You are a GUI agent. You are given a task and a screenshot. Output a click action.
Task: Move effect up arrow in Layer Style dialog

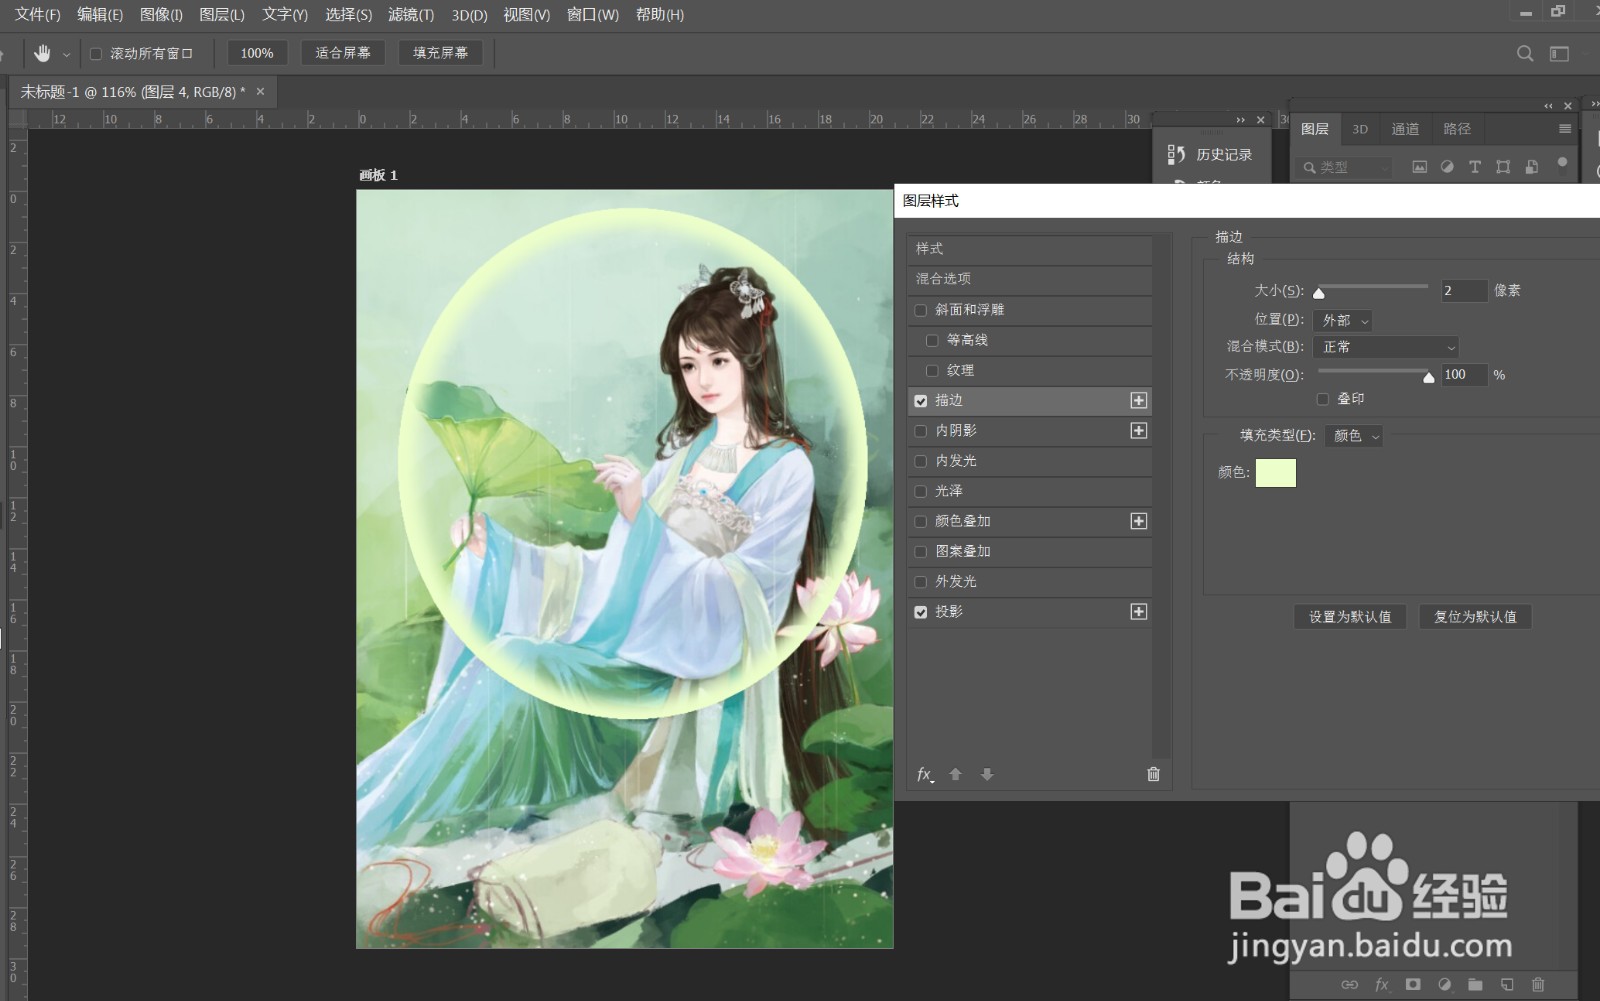tap(955, 774)
